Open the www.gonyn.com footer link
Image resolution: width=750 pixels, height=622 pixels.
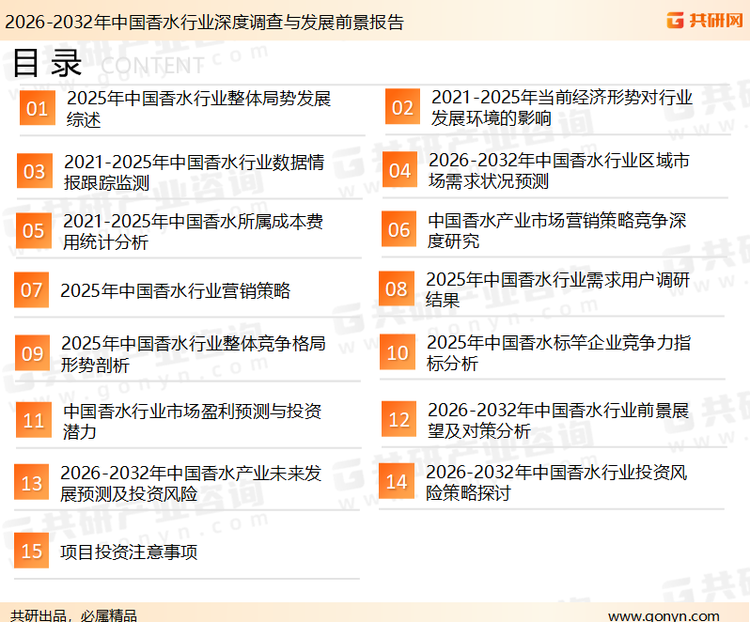[664, 616]
